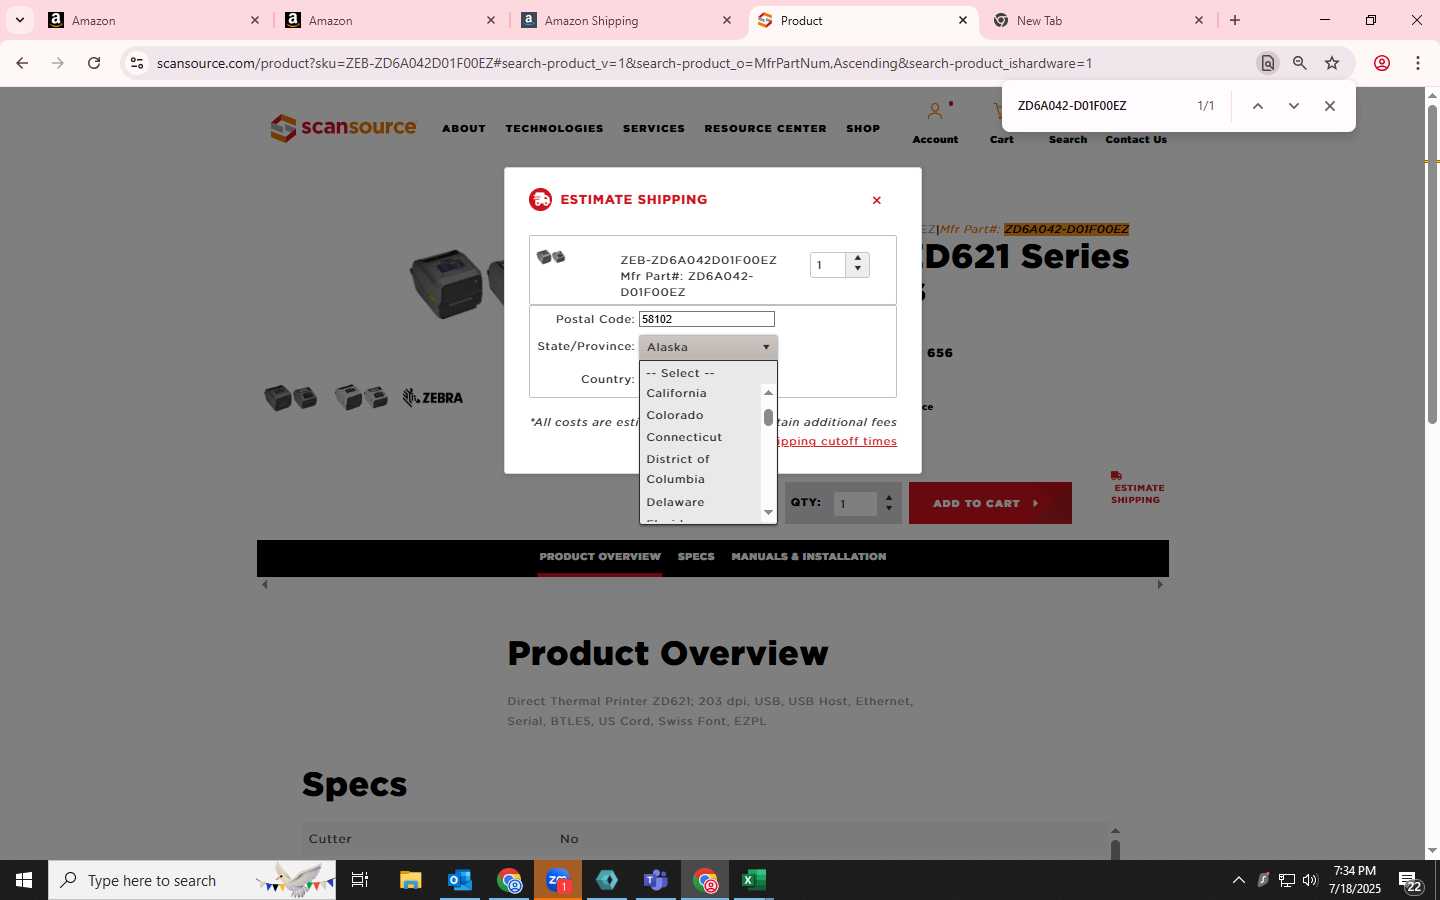View site information icon

tap(137, 63)
